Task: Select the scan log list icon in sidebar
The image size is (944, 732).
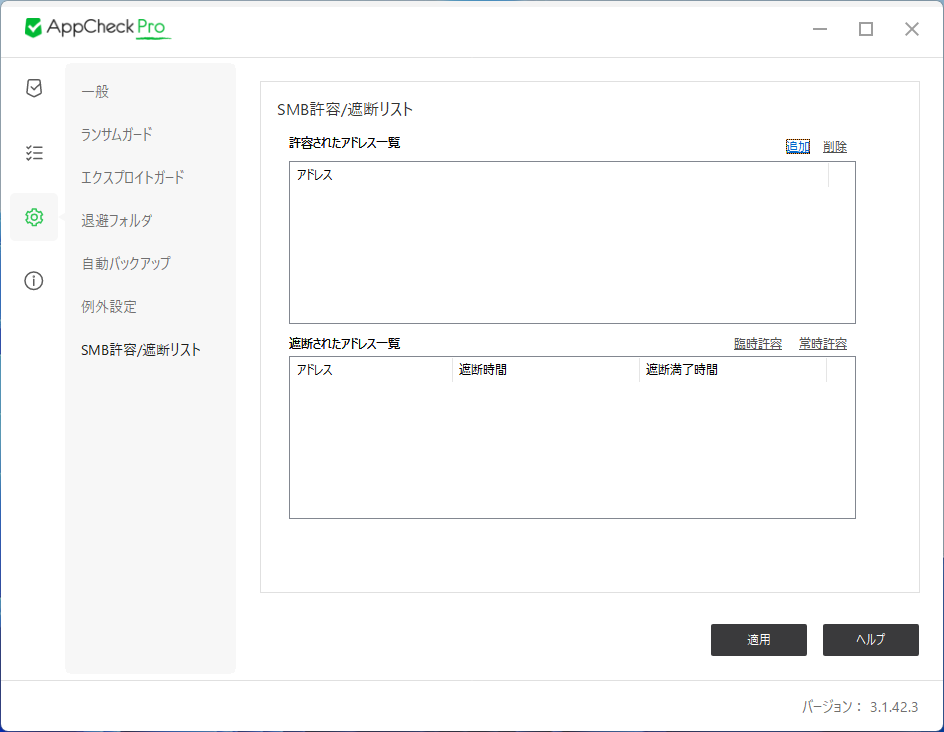Action: click(33, 152)
